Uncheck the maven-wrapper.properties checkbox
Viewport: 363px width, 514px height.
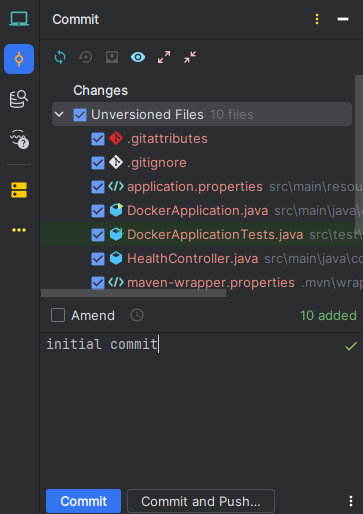click(x=98, y=283)
